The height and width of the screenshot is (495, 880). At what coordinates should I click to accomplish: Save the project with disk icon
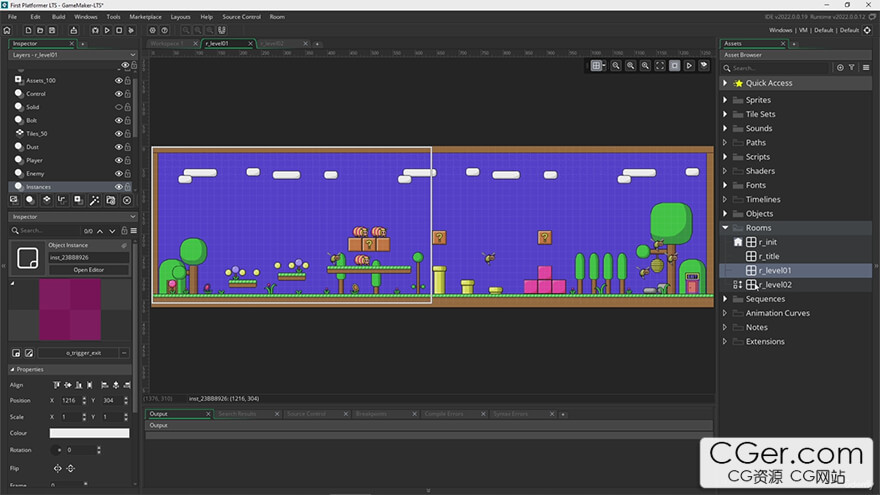coord(52,30)
